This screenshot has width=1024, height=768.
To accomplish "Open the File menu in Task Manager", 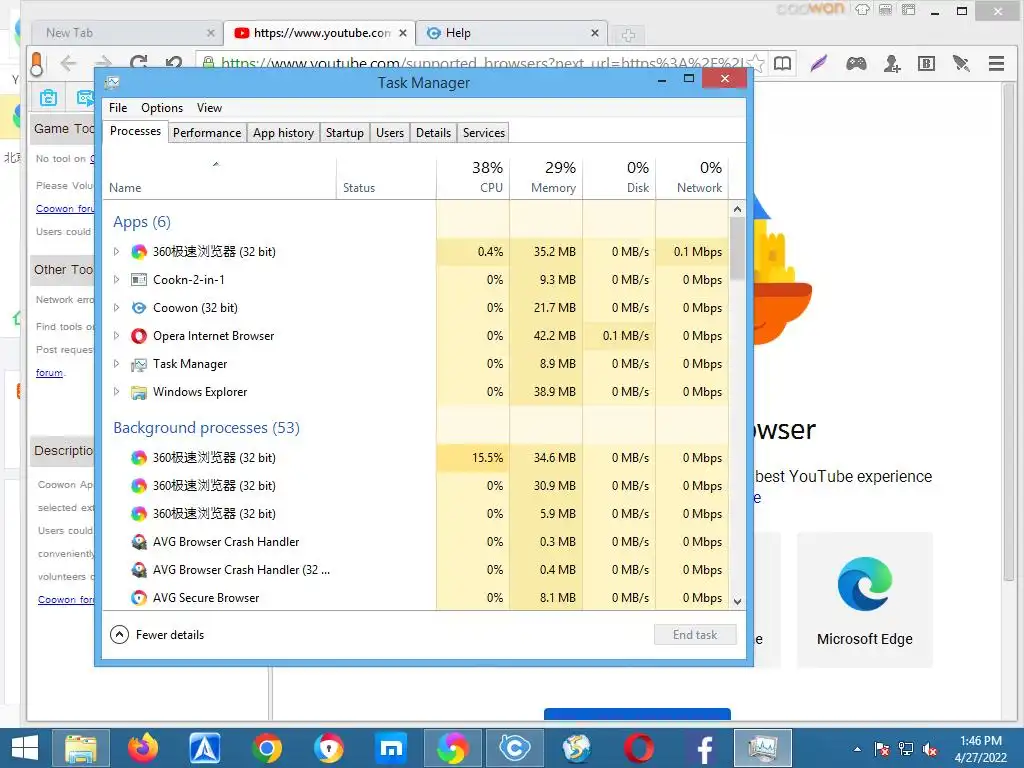I will [118, 108].
